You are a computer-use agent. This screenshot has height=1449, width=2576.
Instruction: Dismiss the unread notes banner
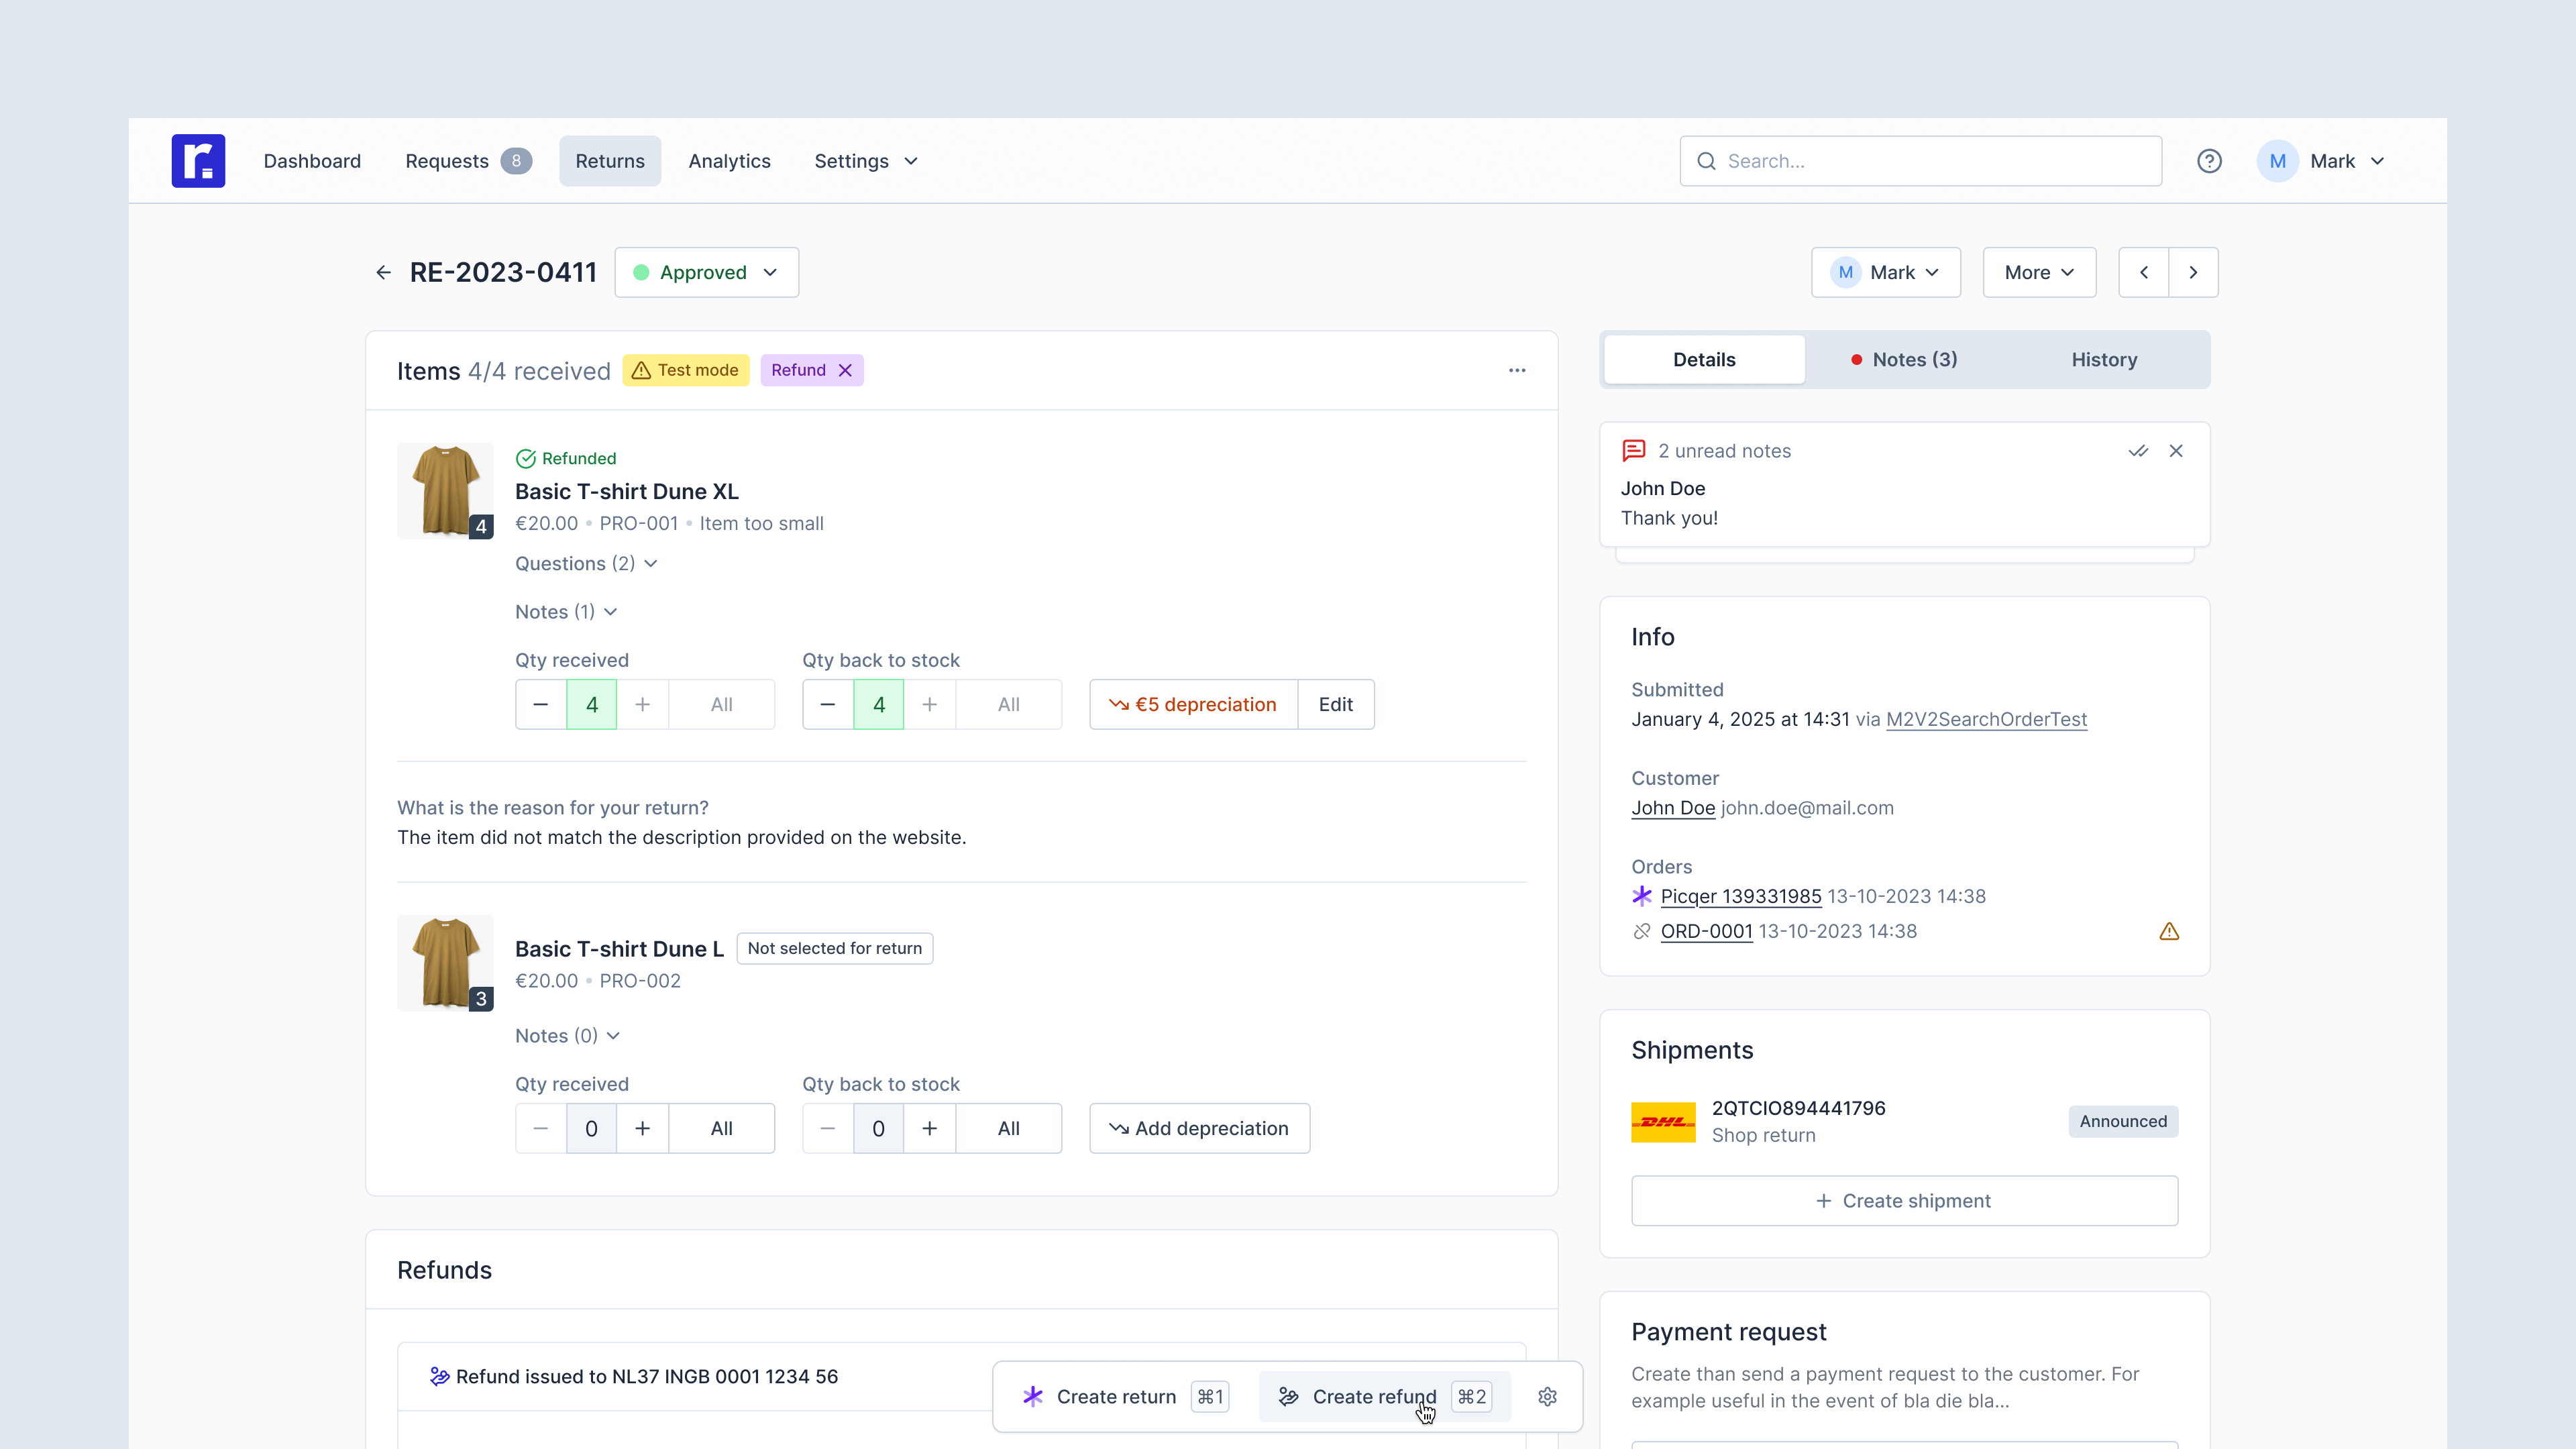[2176, 451]
